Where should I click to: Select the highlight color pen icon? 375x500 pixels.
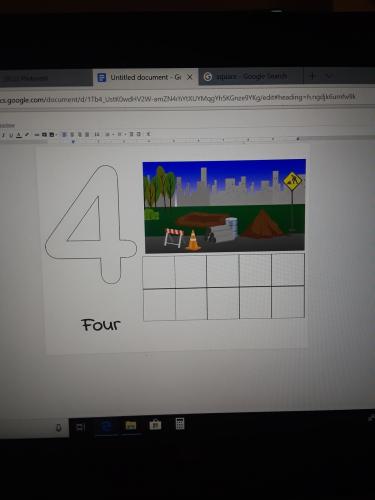click(27, 135)
